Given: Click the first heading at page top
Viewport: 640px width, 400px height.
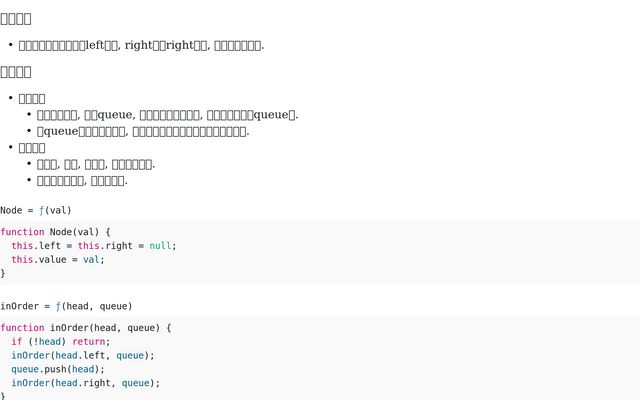Looking at the screenshot, I should coord(16,18).
